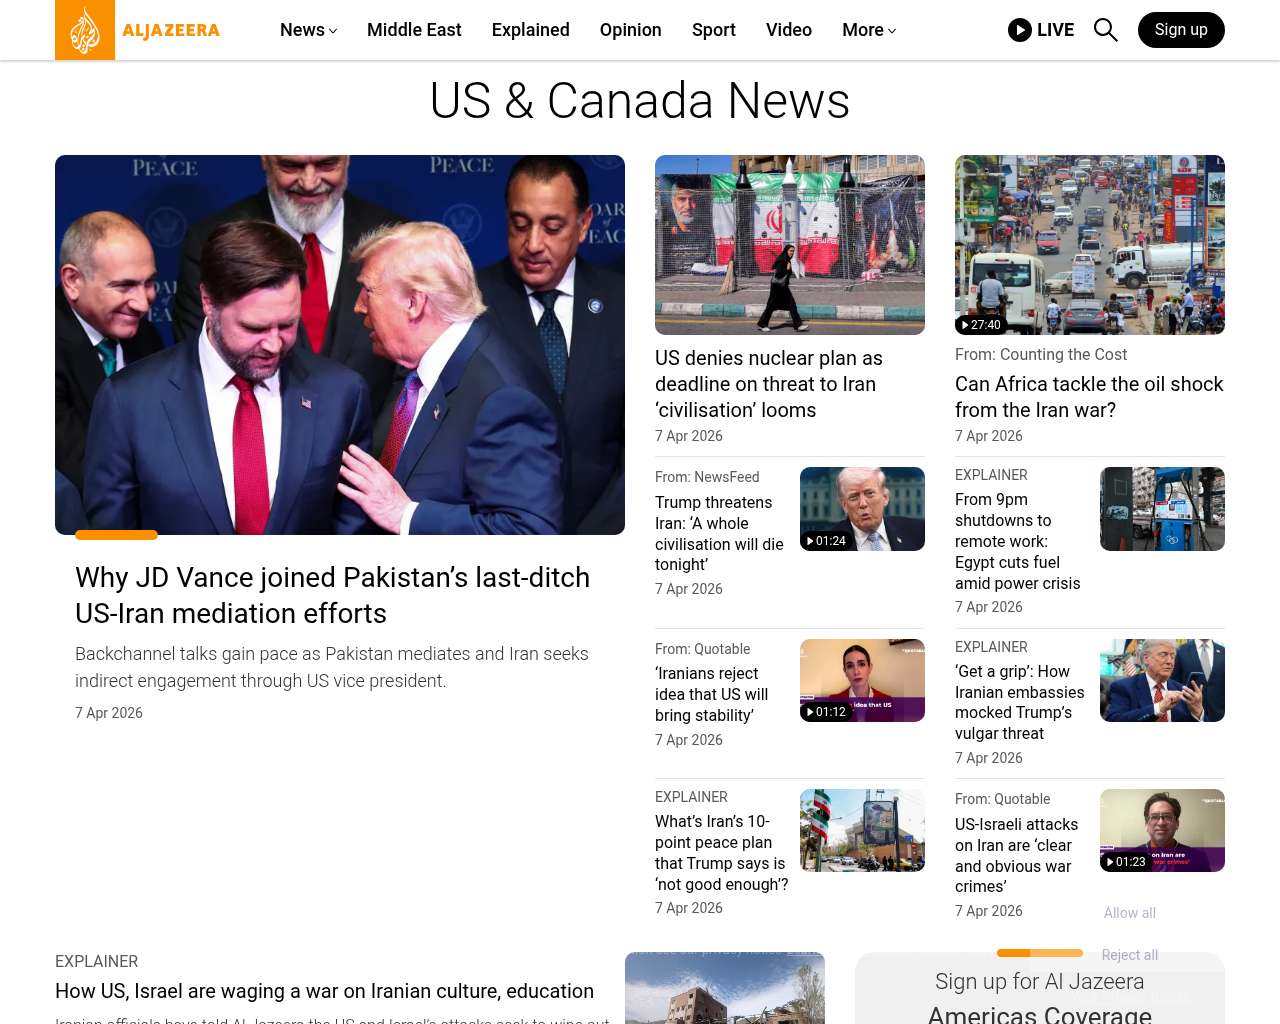1280x1024 pixels.
Task: Open 'US-Israeli attacks on Iran' headline
Action: click(1017, 855)
